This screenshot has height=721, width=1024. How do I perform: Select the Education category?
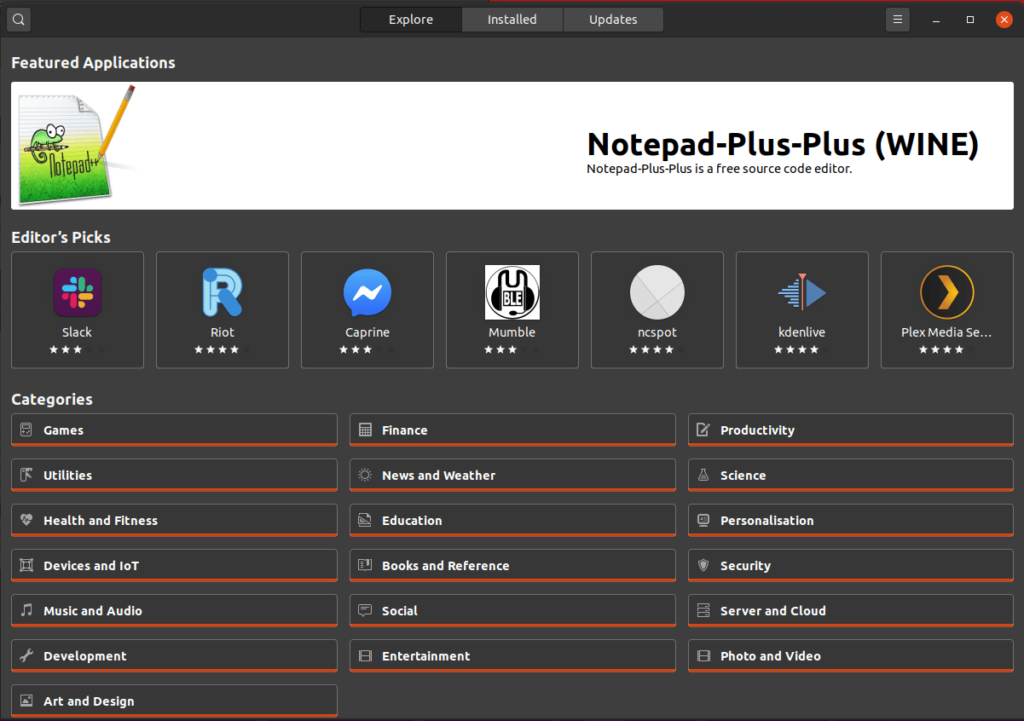coord(513,520)
